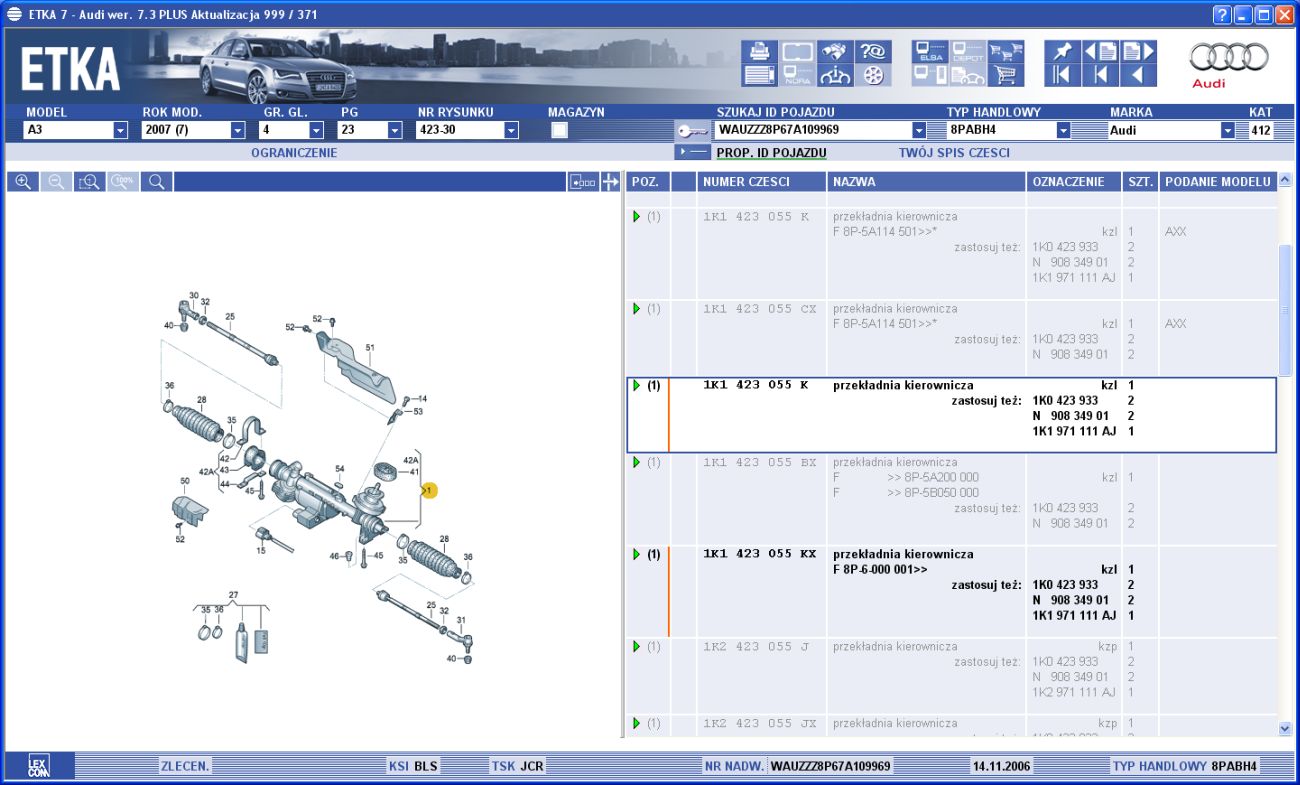Click the KAT field showing 412

click(x=1260, y=130)
